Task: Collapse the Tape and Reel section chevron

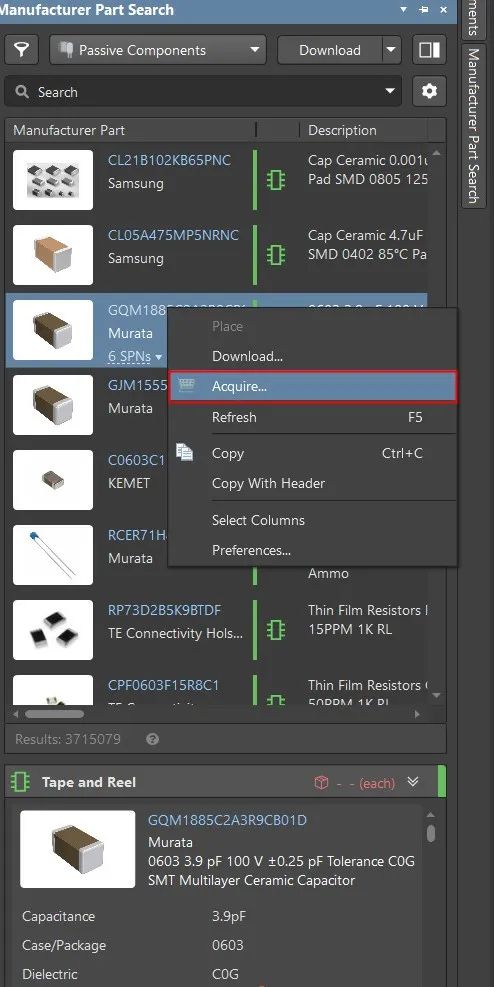Action: [413, 782]
